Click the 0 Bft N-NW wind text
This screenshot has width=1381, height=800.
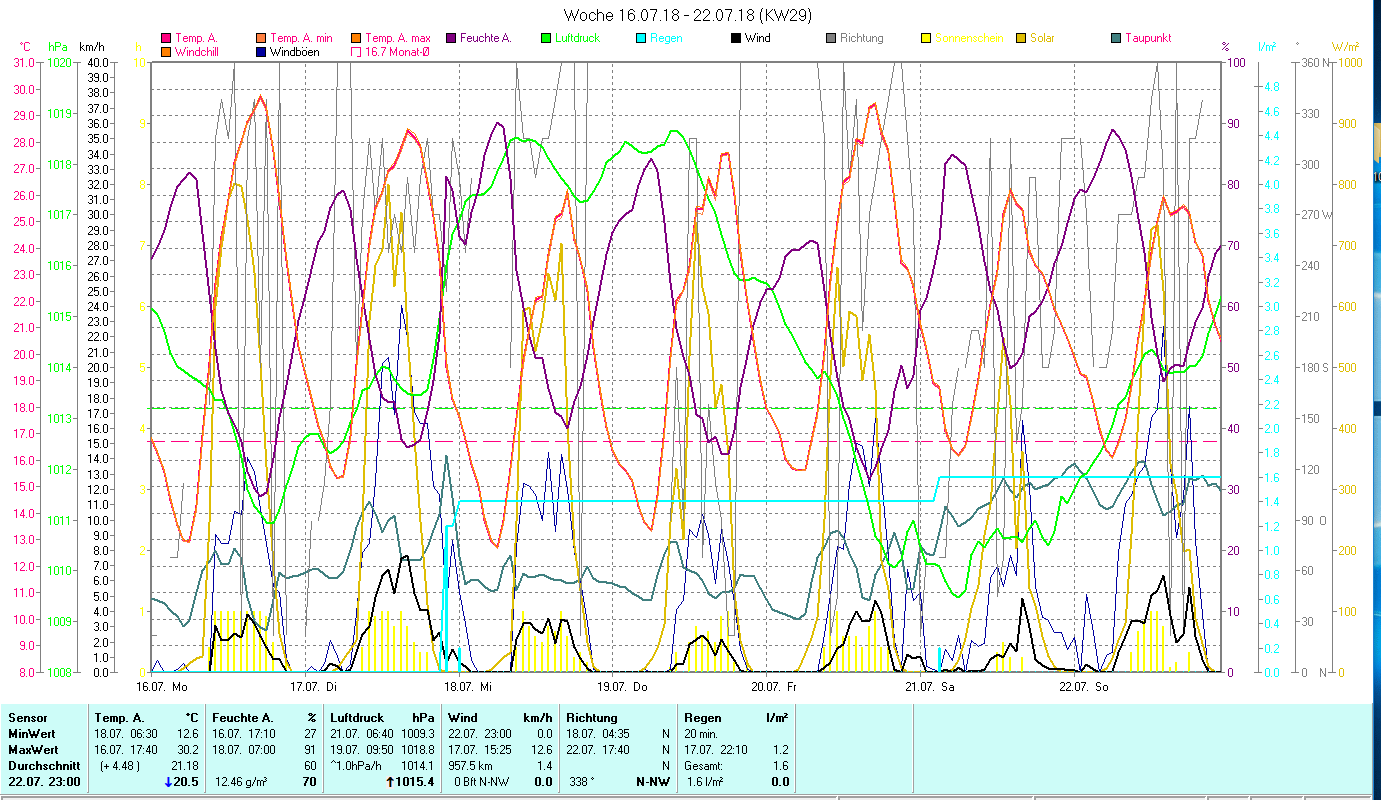tap(484, 782)
